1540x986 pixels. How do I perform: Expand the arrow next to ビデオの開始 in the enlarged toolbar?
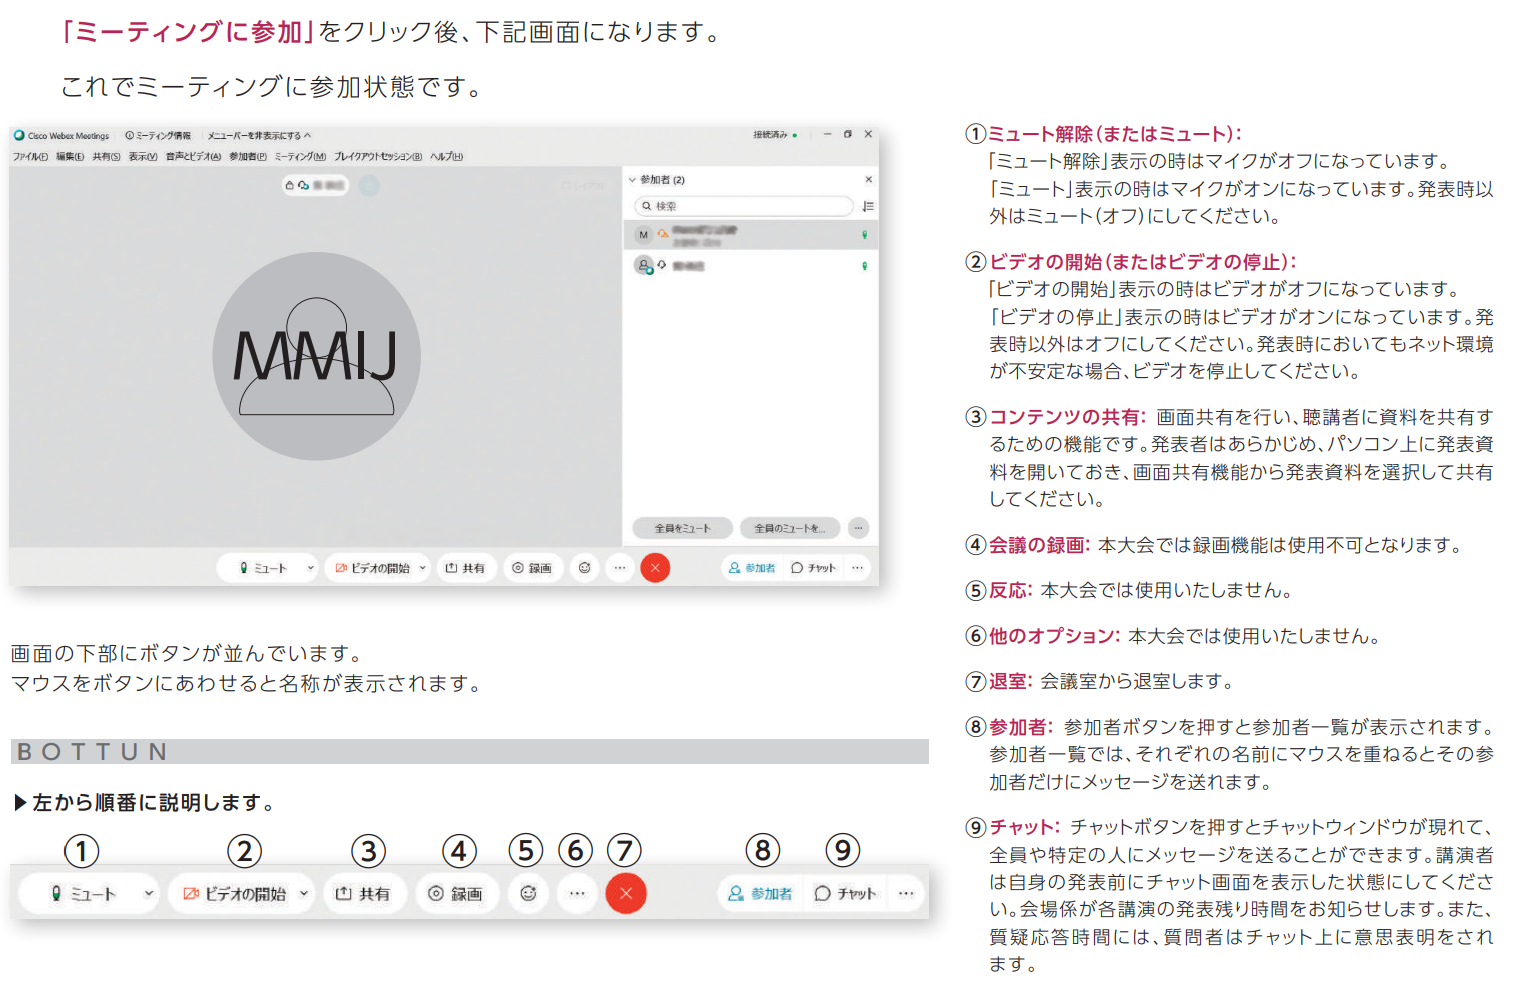tap(304, 893)
